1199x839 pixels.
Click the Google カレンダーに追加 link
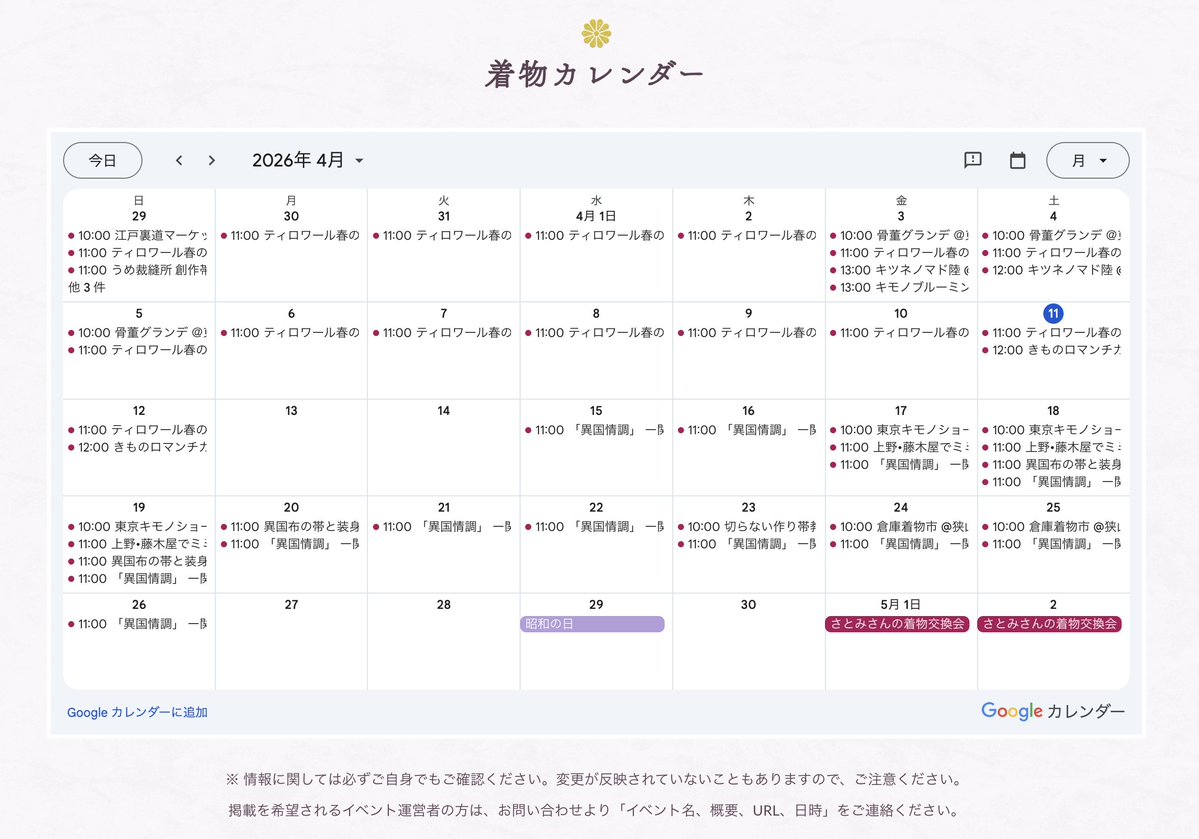(x=137, y=712)
